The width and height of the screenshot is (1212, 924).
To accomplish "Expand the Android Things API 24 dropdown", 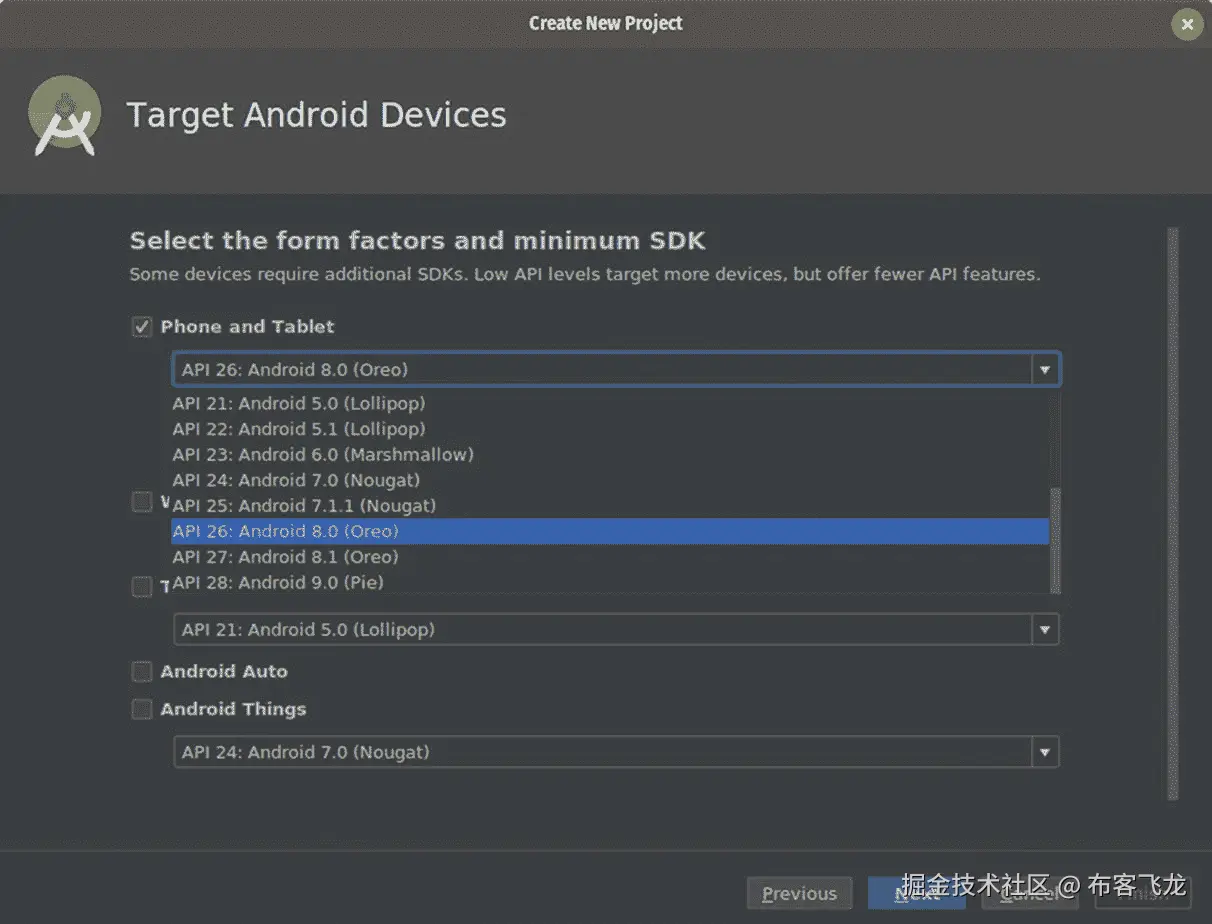I will (x=1045, y=752).
